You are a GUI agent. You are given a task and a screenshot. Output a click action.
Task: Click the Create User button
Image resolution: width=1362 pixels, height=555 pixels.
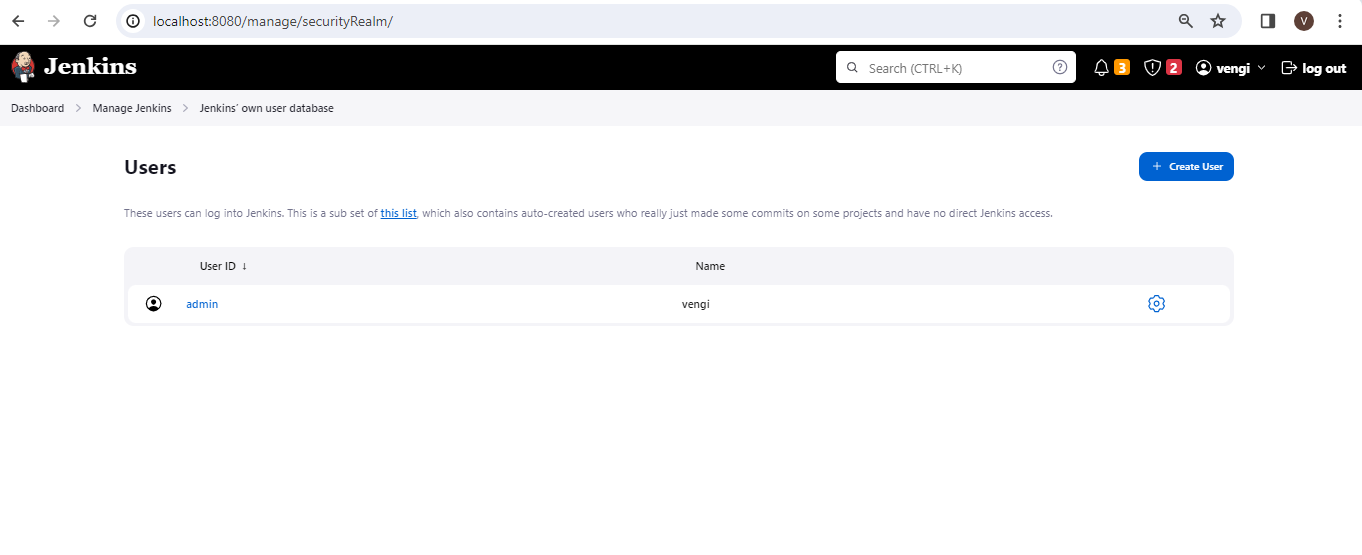tap(1186, 167)
